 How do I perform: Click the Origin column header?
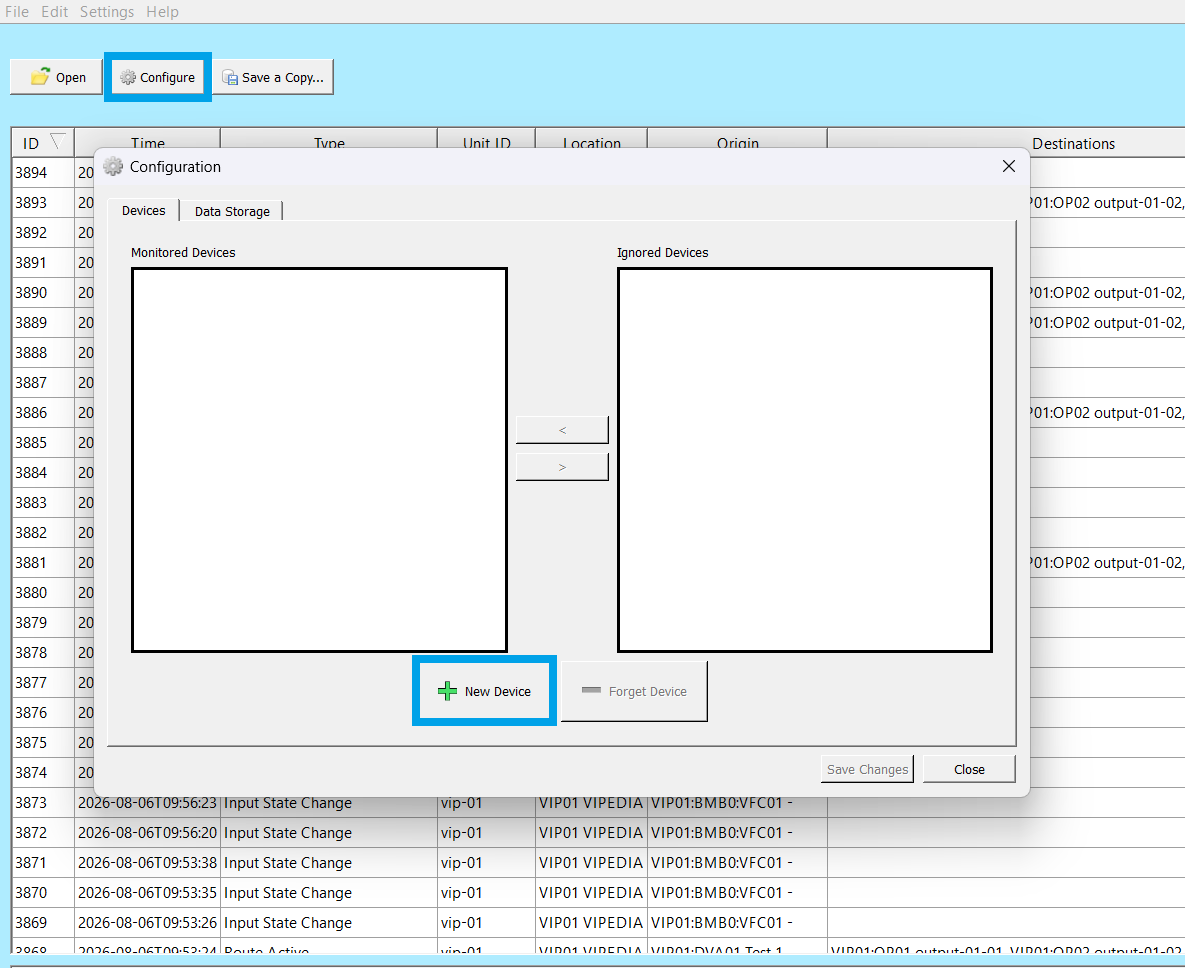tap(738, 143)
